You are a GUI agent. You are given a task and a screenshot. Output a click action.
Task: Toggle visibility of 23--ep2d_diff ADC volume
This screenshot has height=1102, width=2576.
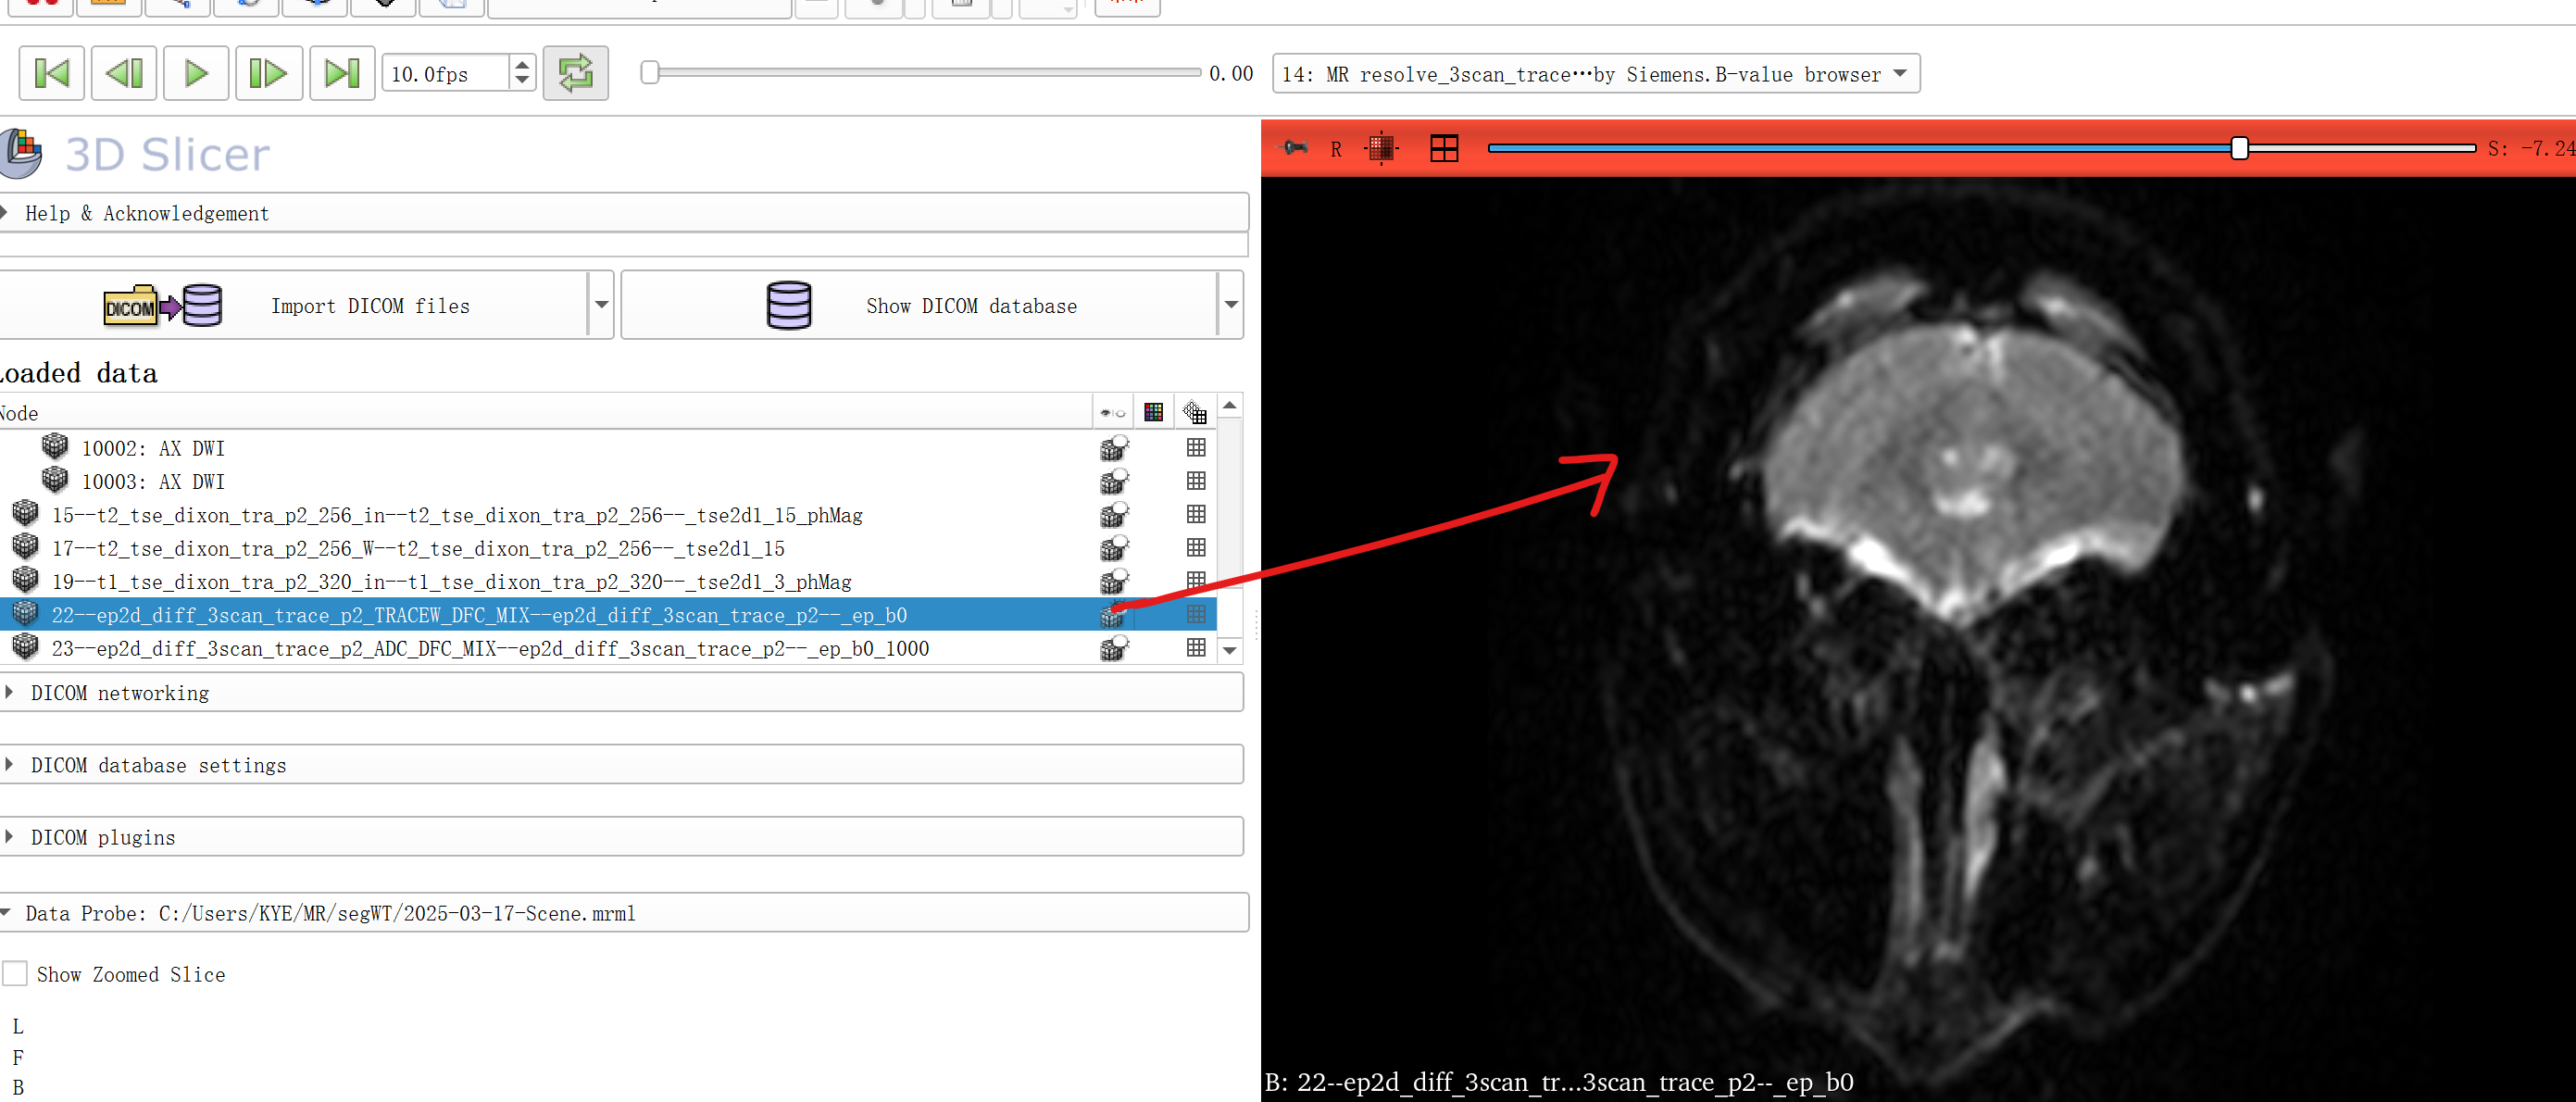[x=1113, y=649]
